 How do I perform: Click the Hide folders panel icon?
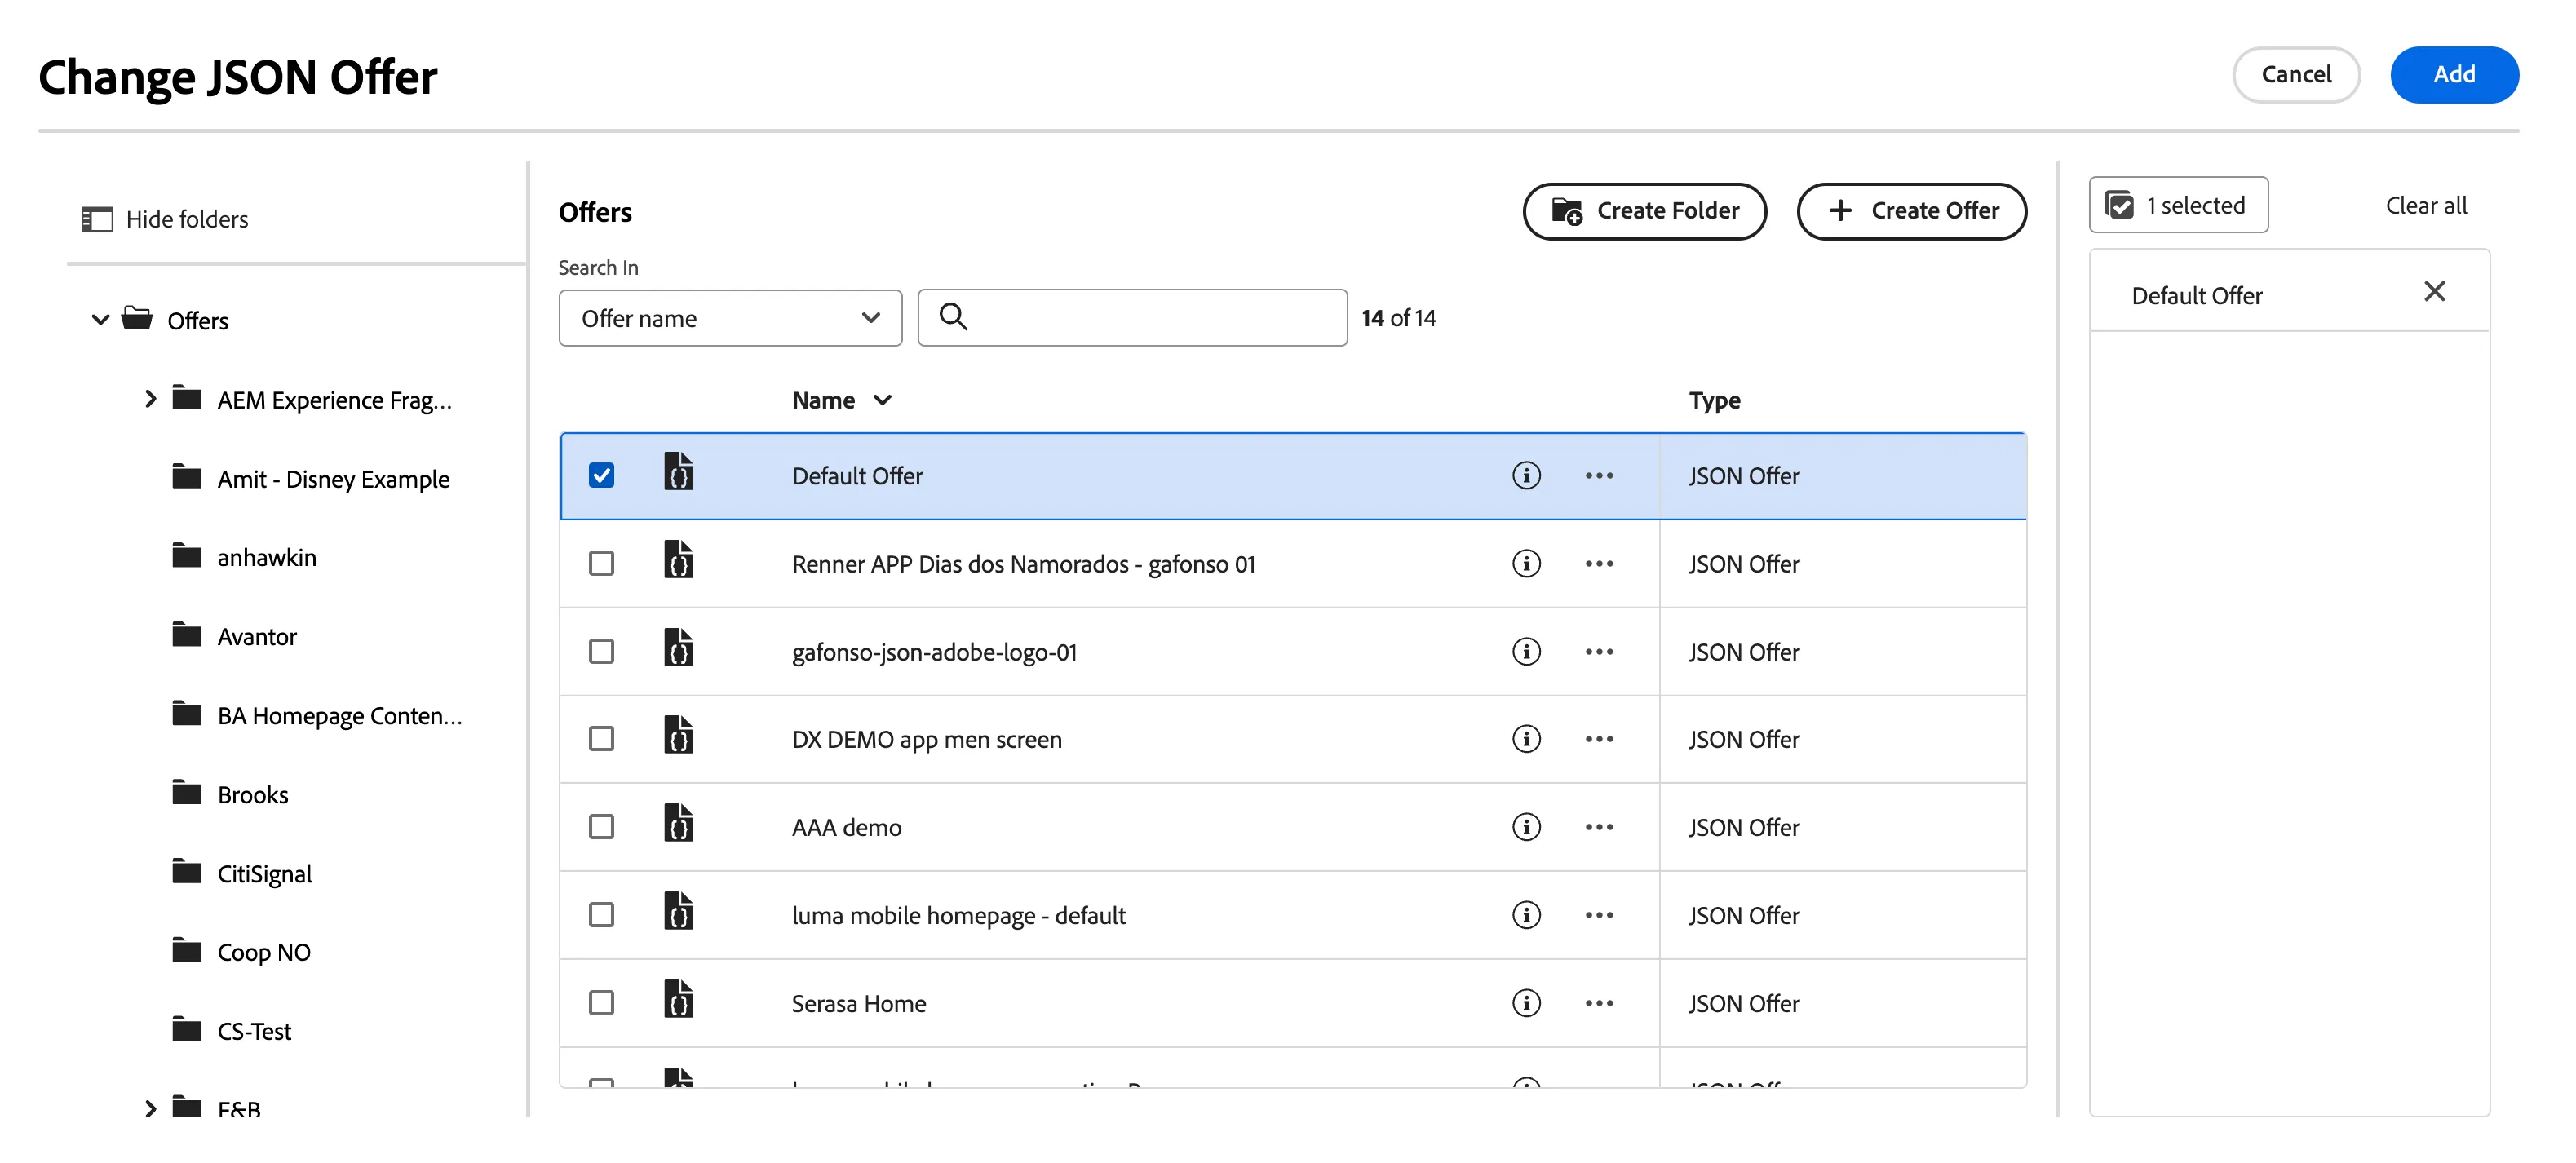[97, 219]
